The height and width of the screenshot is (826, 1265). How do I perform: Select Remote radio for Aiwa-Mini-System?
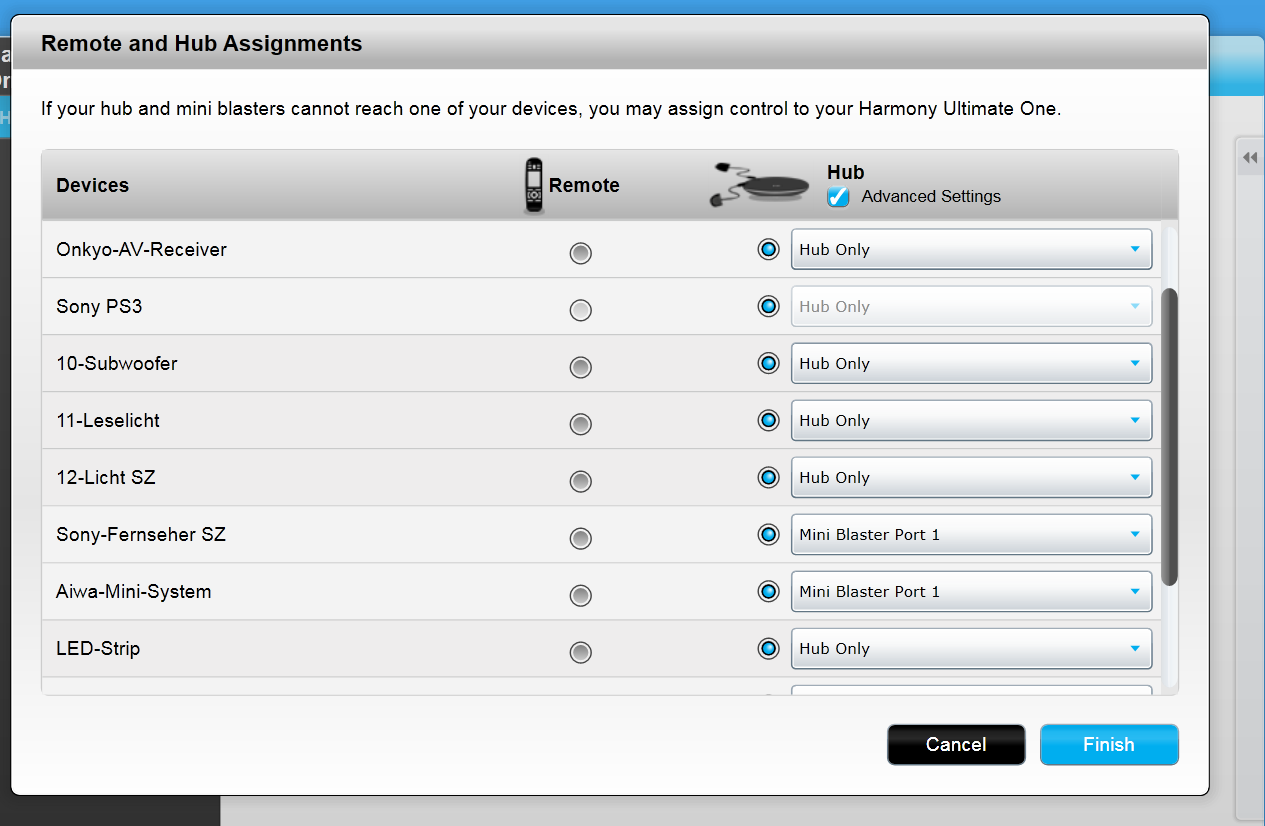point(580,595)
